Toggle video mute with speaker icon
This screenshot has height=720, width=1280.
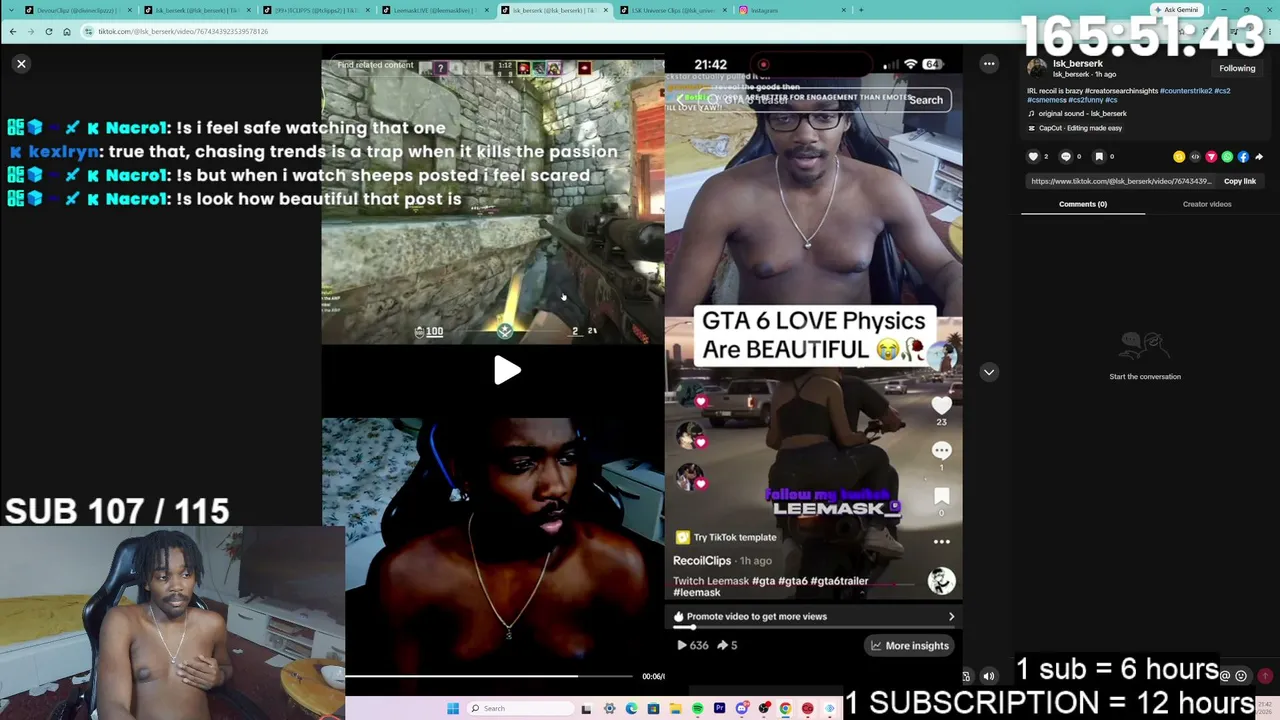coord(989,676)
